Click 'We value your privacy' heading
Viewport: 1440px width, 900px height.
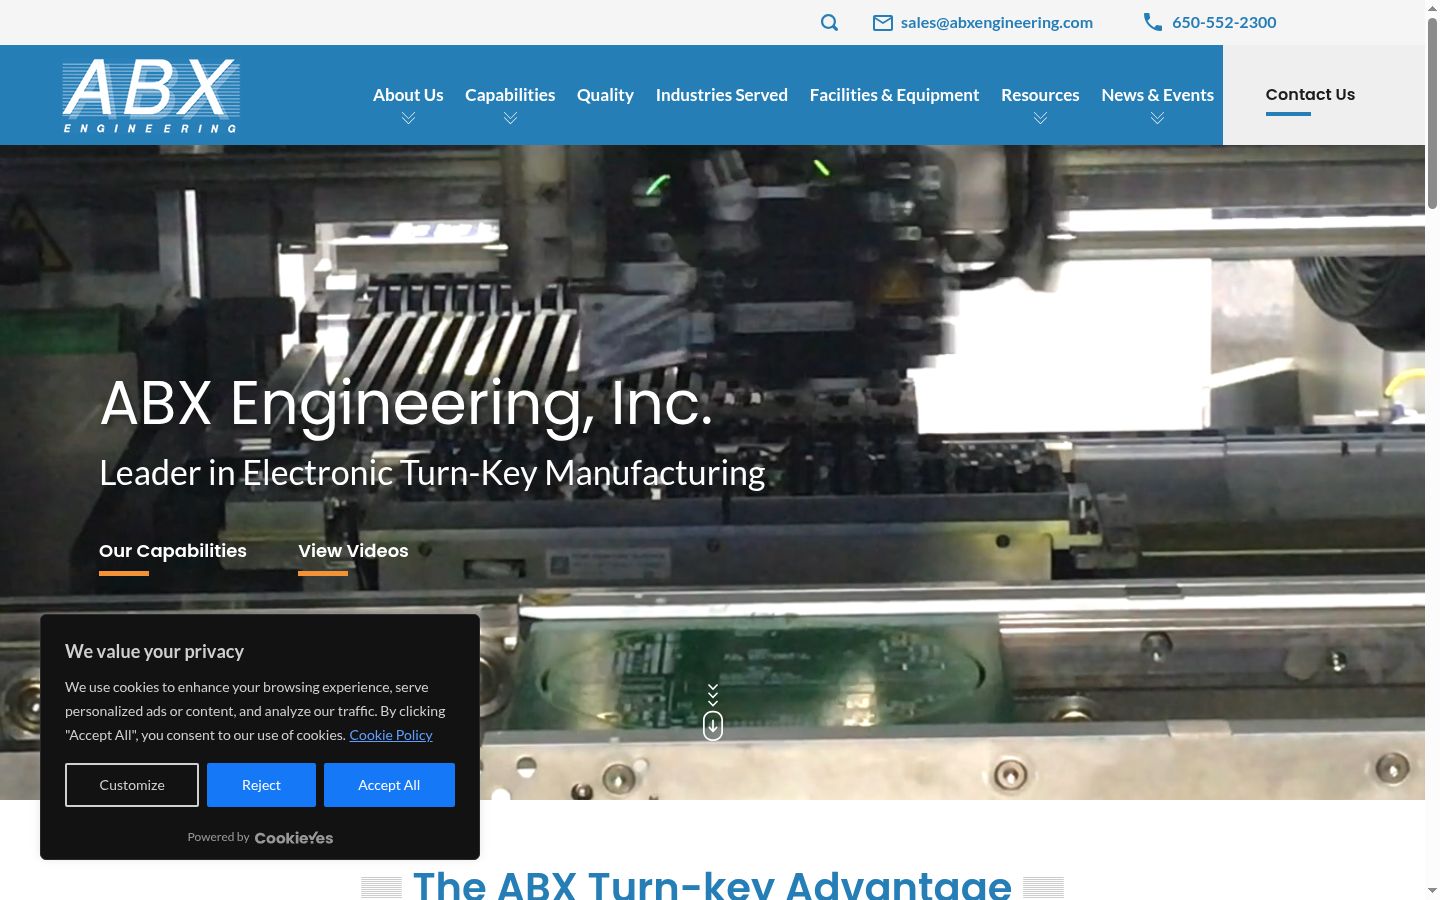pos(155,652)
